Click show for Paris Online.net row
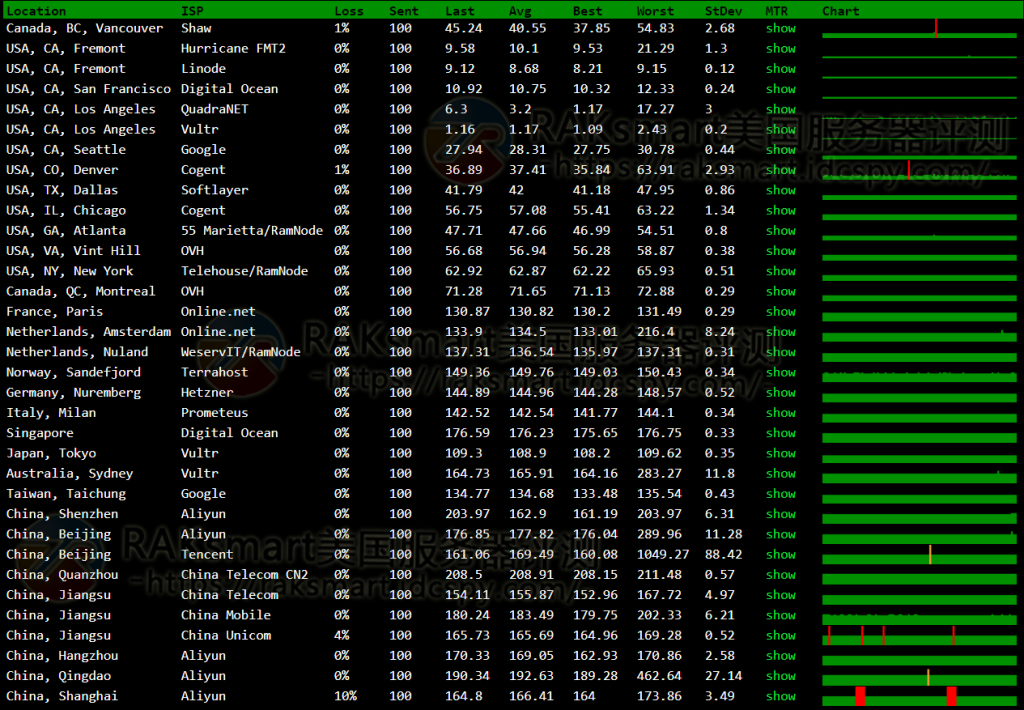 point(780,312)
